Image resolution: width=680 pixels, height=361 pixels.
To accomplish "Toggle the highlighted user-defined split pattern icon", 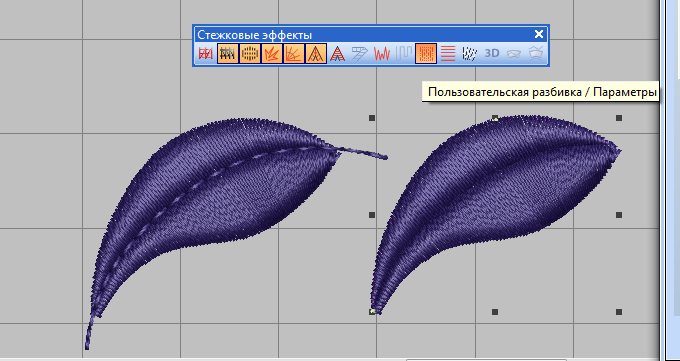I will click(x=426, y=54).
